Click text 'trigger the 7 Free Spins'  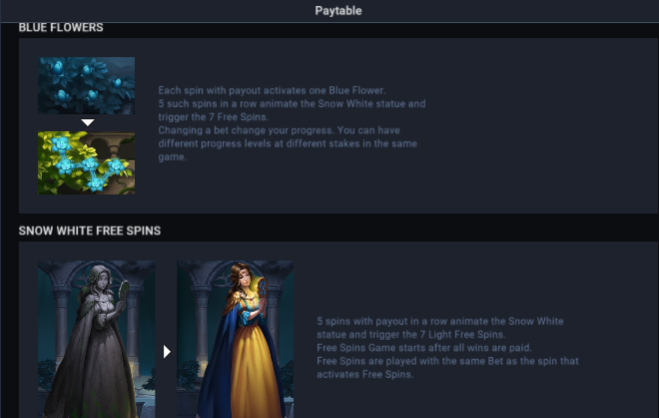(212, 117)
